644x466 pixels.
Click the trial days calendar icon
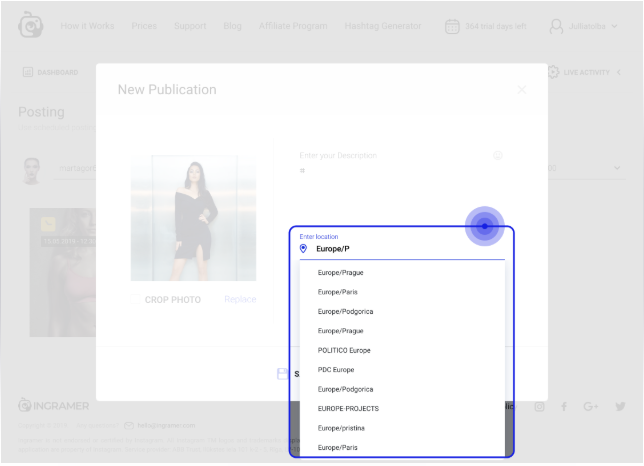[452, 26]
